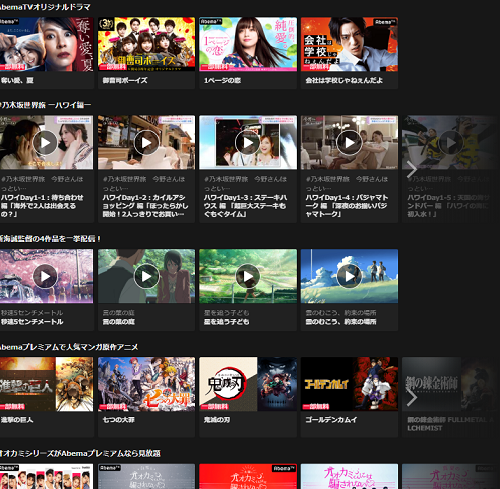Screen dimensions: 500x489
Task: Open the 七つの大罪 anime thumbnail
Action: (146, 384)
